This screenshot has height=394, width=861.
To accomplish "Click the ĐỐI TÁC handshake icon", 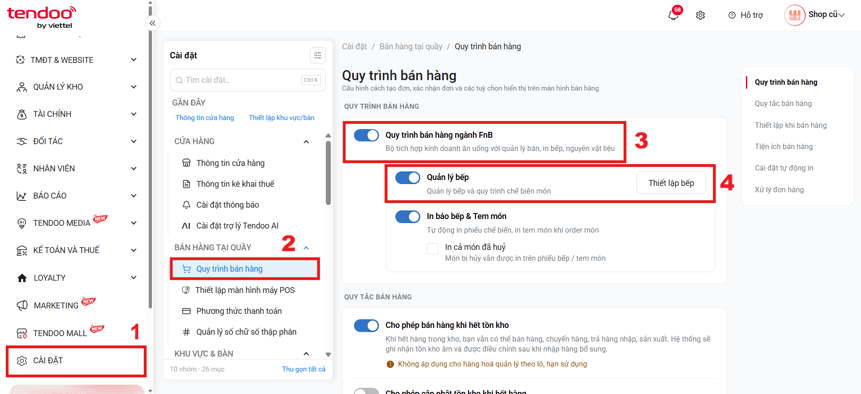I will click(x=21, y=141).
